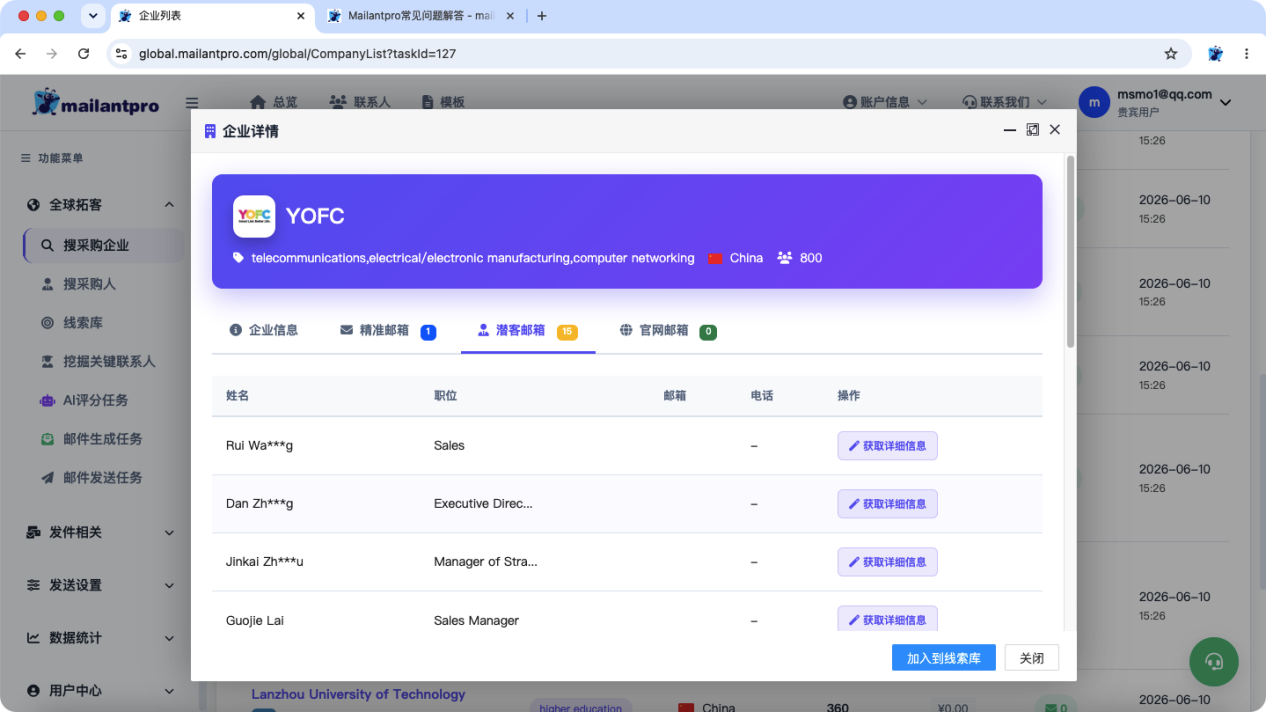Screen dimensions: 1266x712
Task: Expand 用户中心 sidebar section
Action: point(100,691)
